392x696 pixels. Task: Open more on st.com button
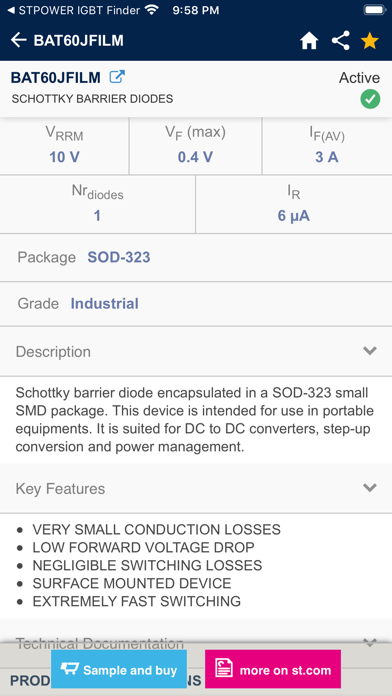click(x=273, y=669)
